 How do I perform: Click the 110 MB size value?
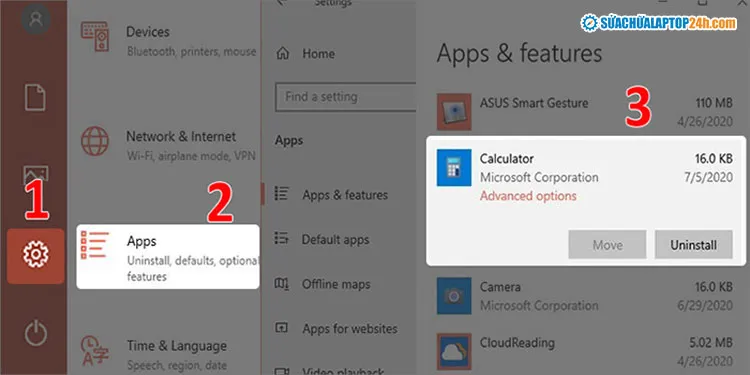714,103
